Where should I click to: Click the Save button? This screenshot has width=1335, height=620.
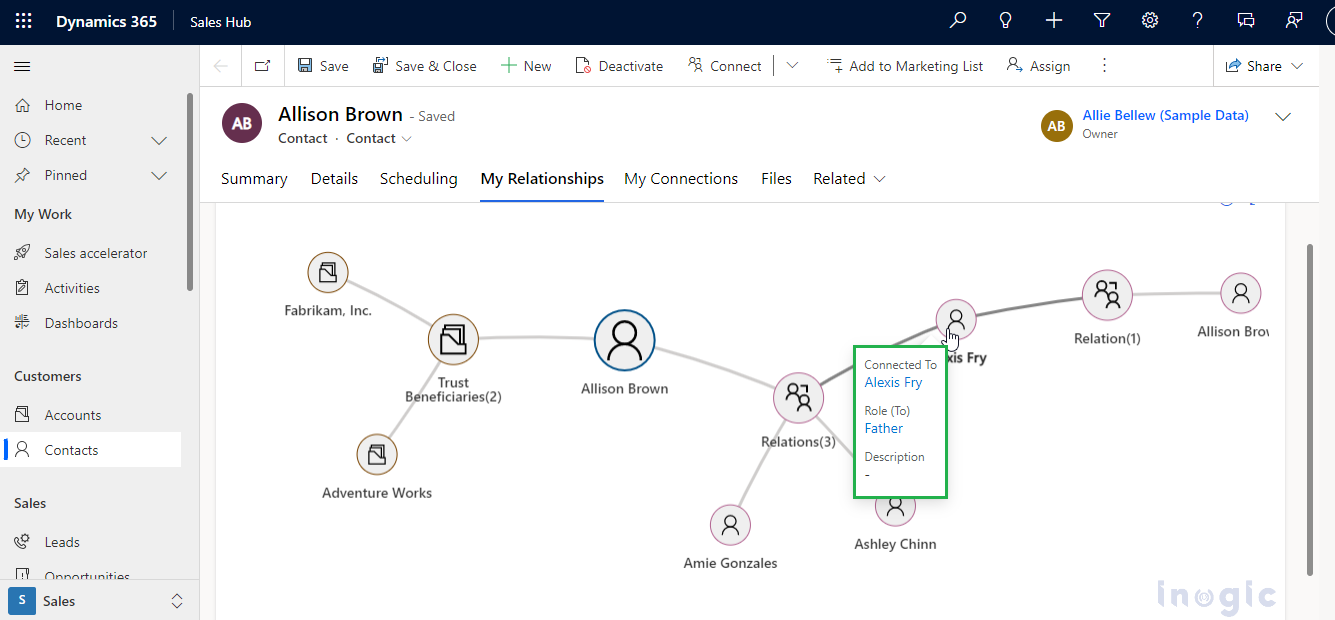tap(323, 66)
